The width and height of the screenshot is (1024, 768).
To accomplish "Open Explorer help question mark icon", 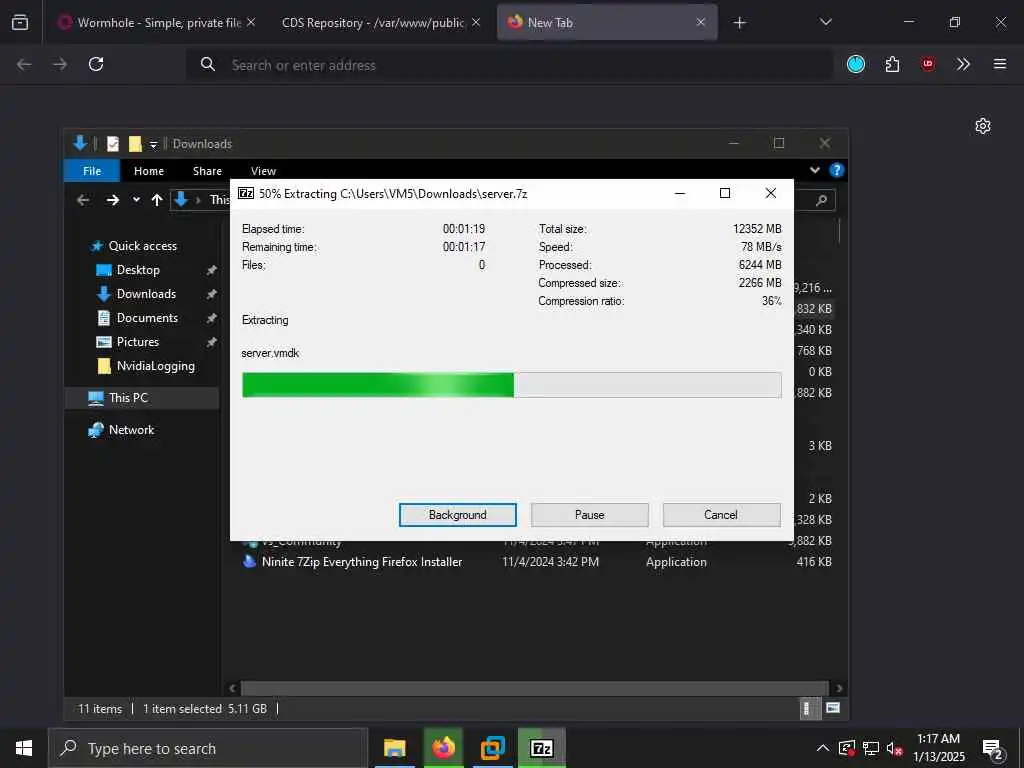I will [836, 170].
